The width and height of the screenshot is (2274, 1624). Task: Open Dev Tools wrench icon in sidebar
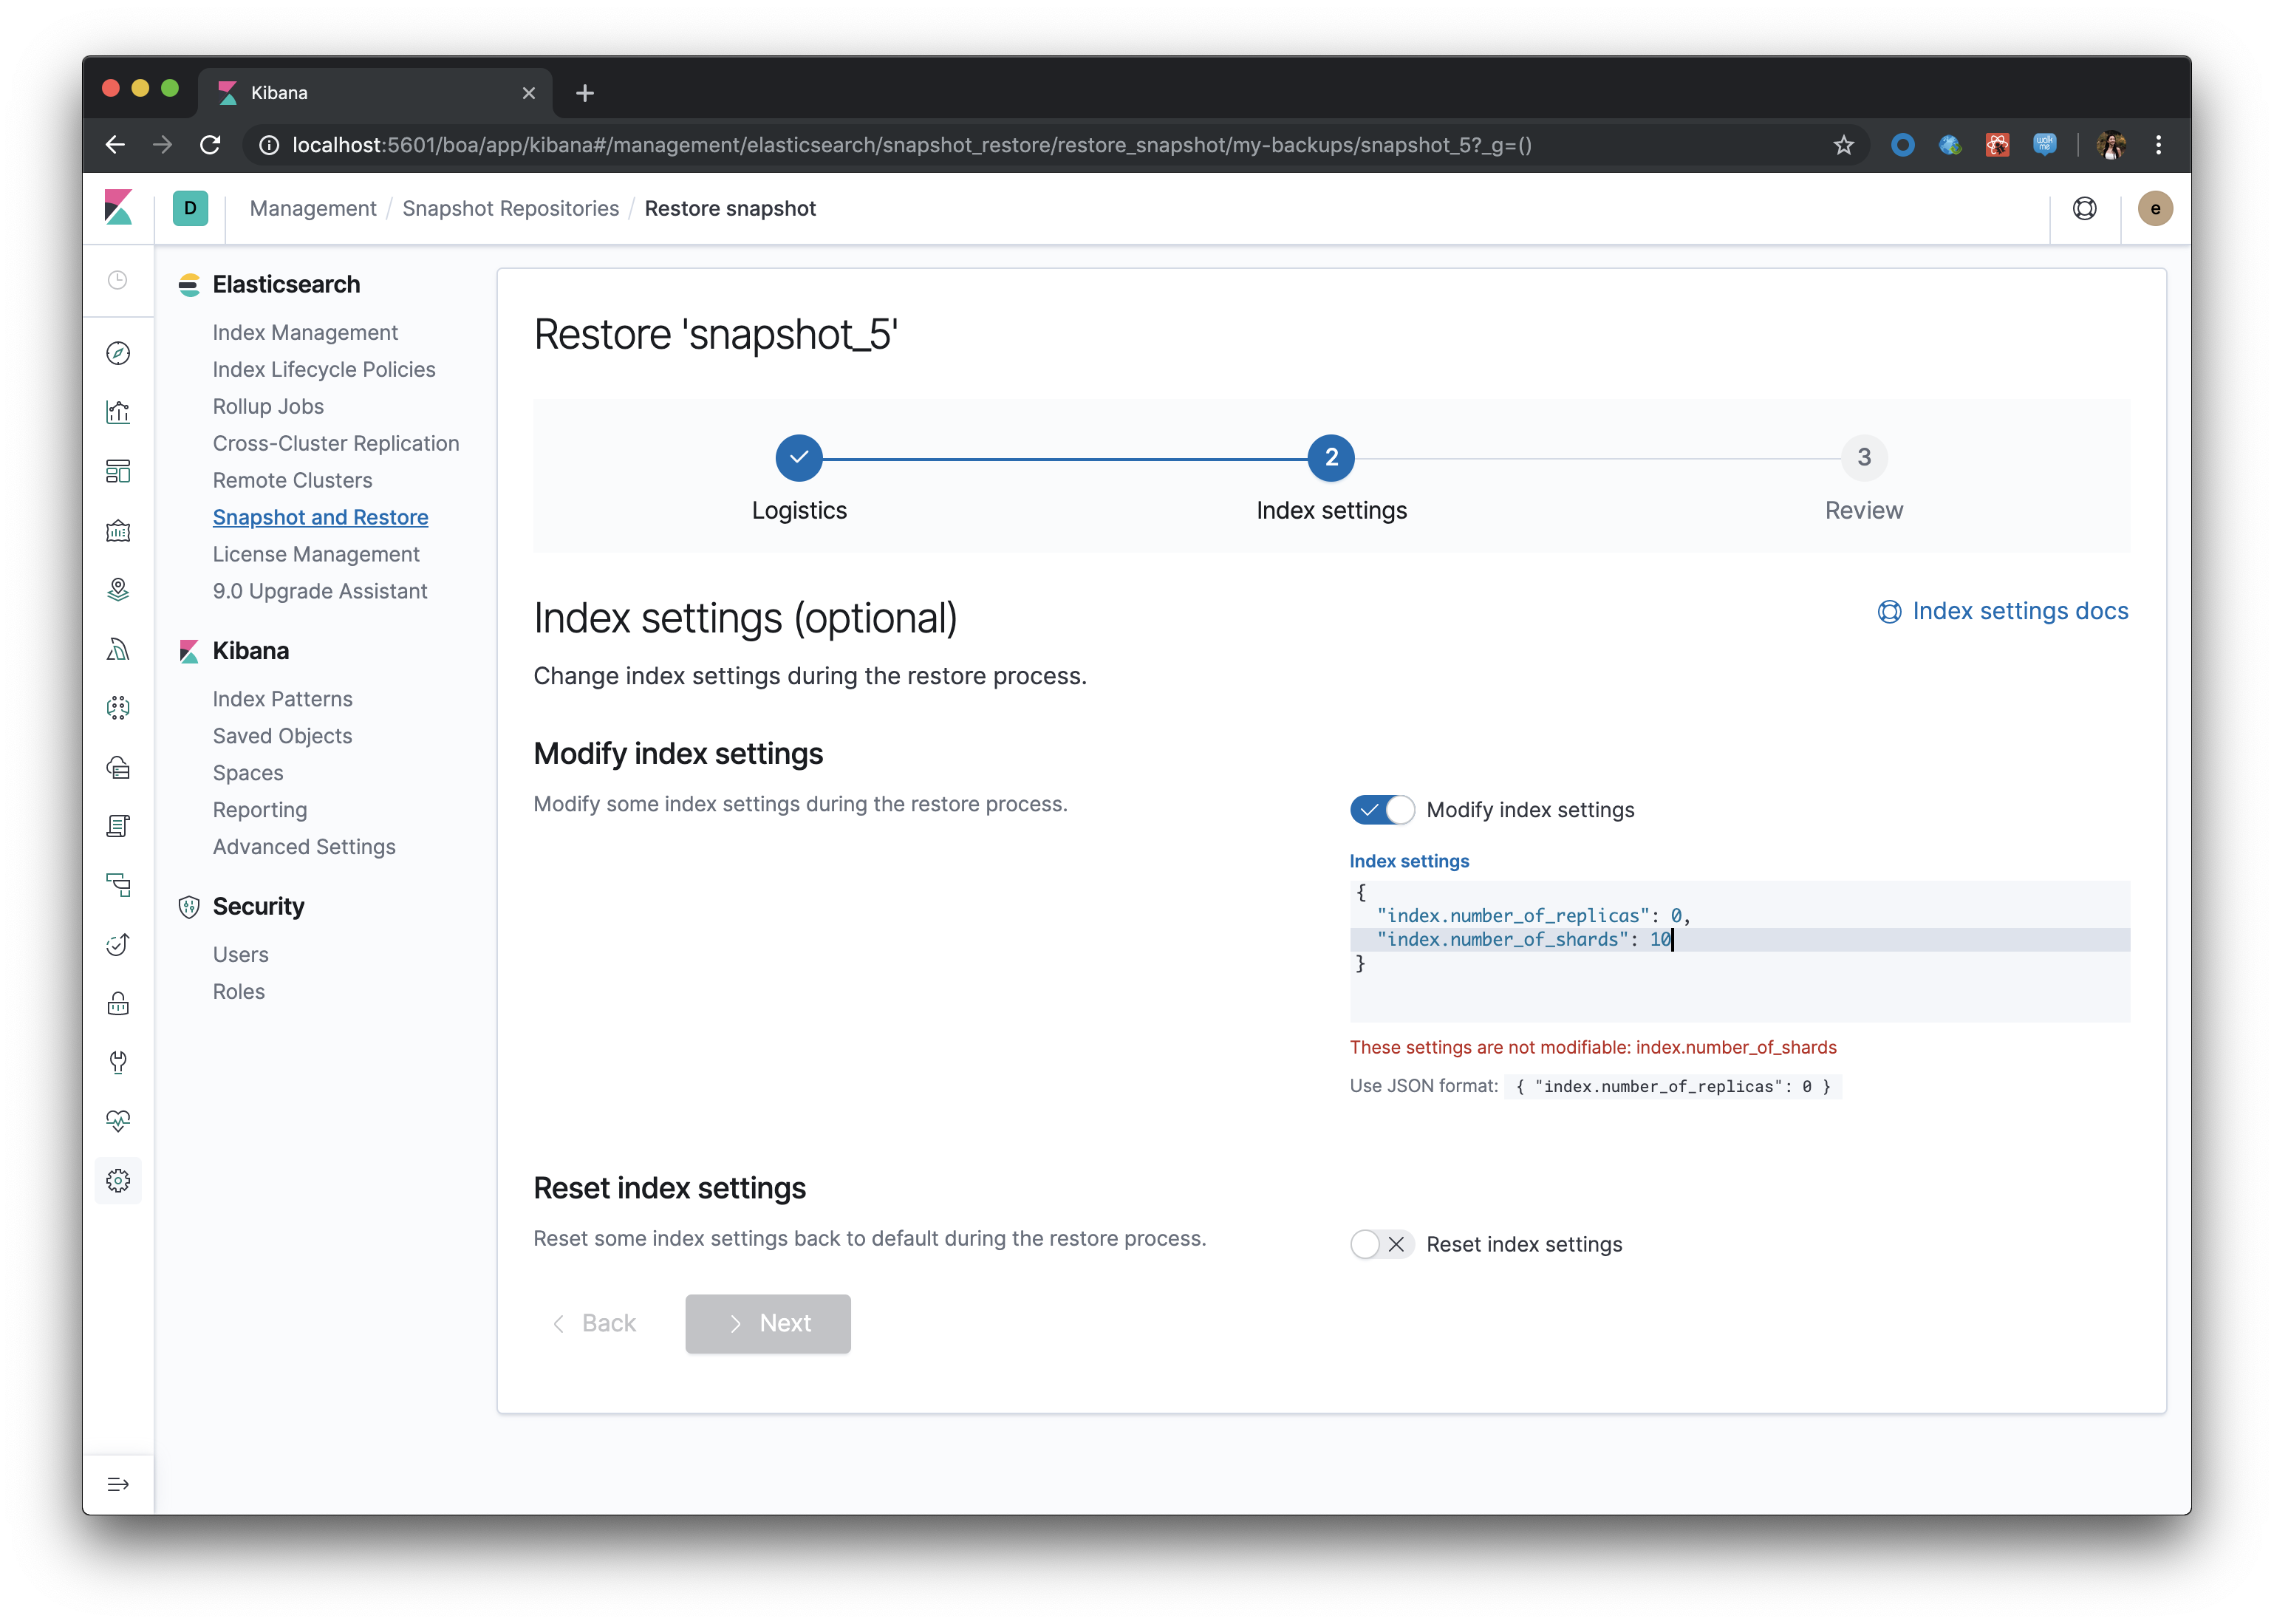point(118,1062)
